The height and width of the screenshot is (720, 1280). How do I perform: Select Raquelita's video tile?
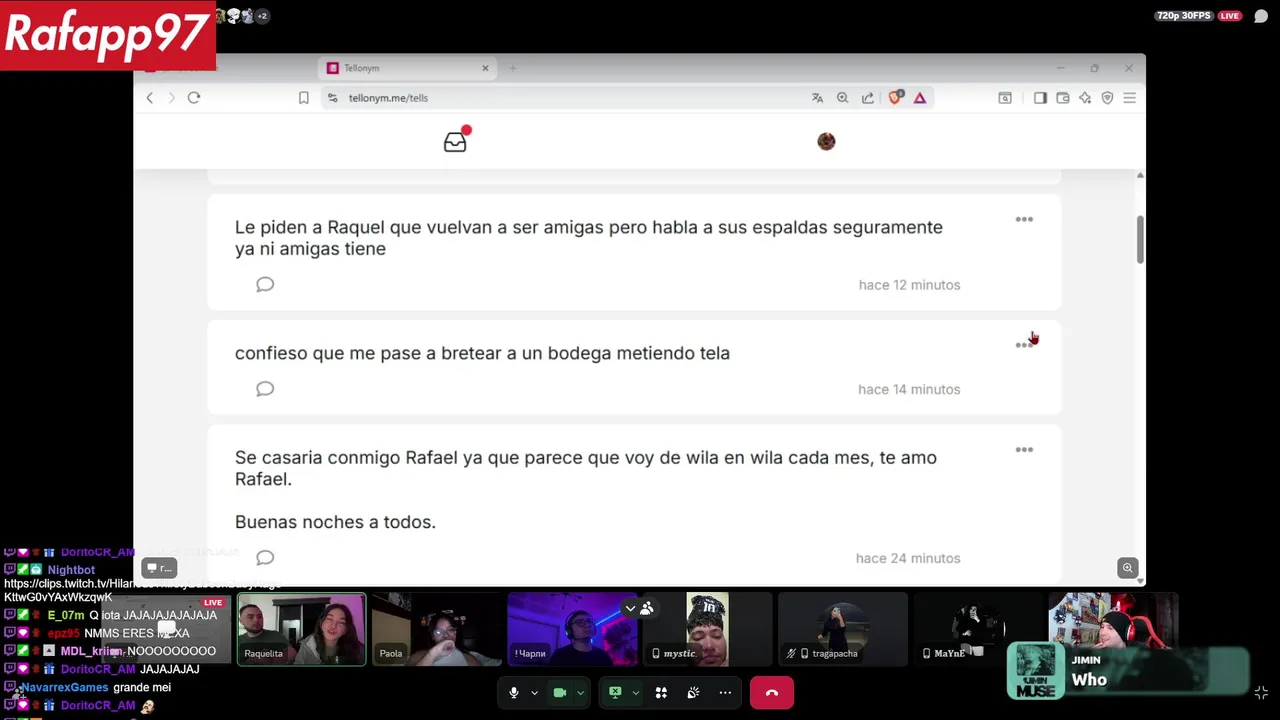pyautogui.click(x=301, y=629)
